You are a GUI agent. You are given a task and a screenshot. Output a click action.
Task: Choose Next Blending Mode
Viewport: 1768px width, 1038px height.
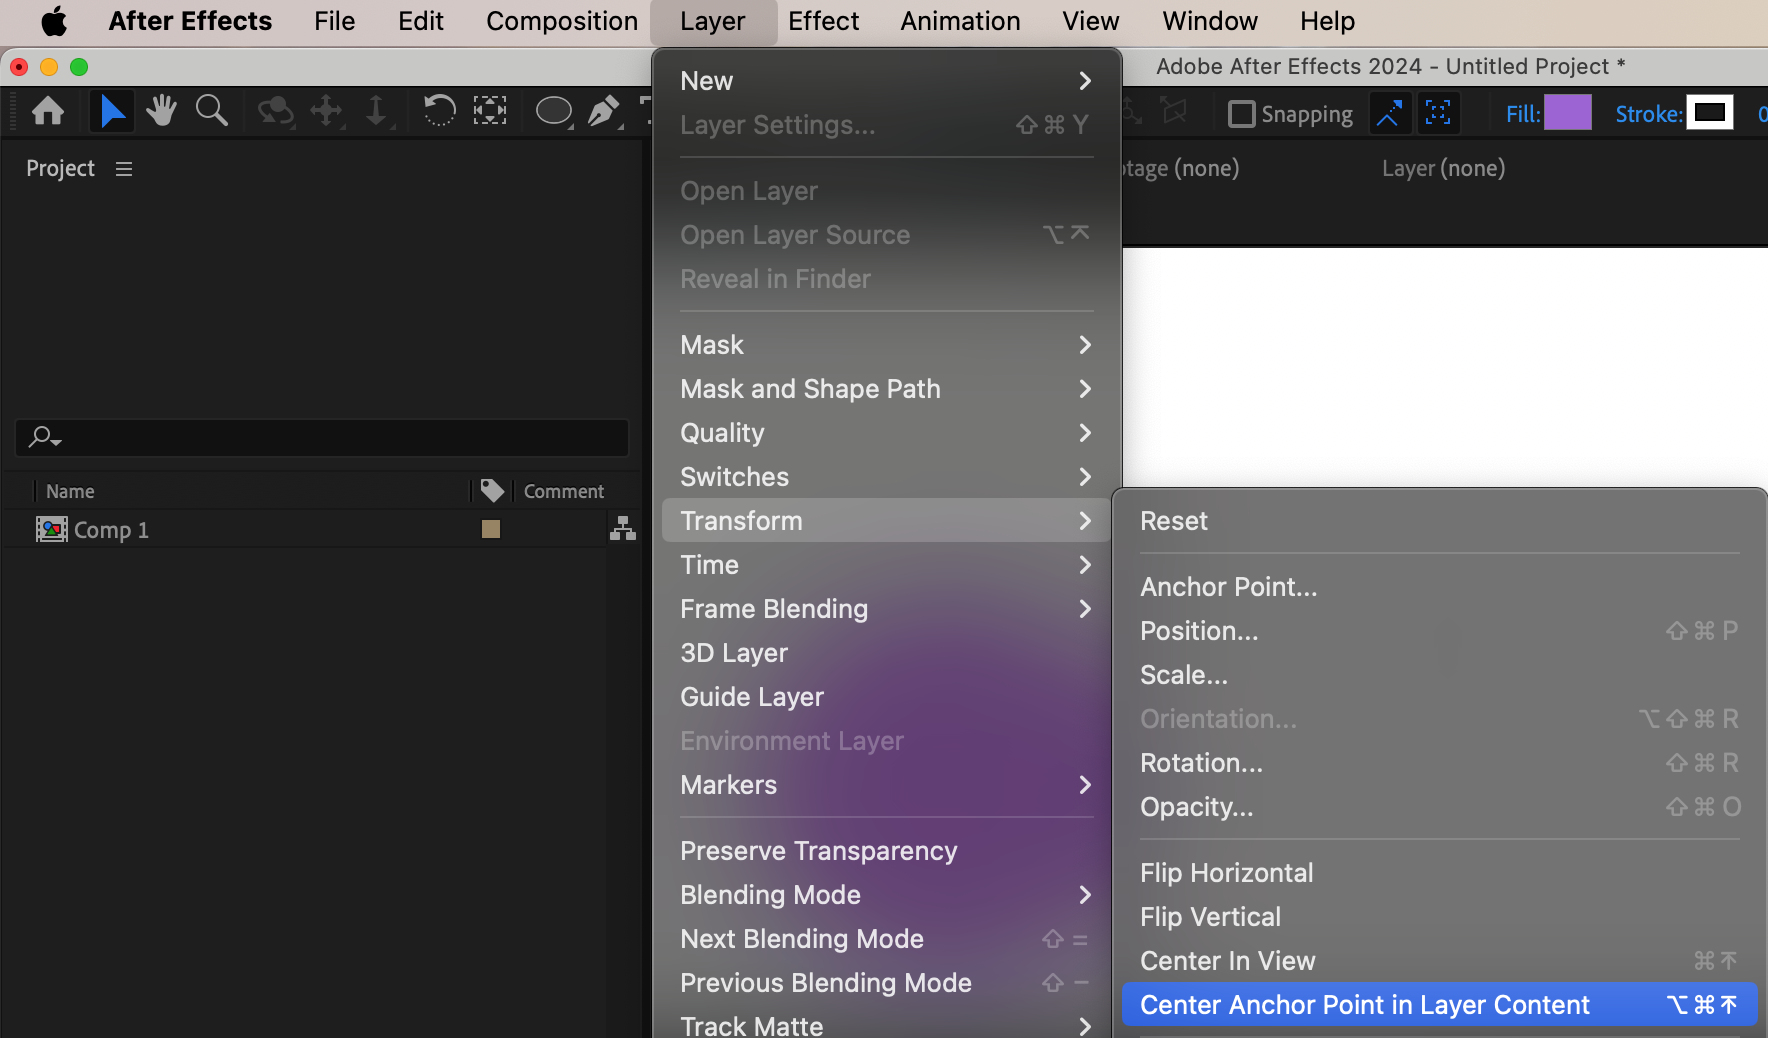coord(886,939)
